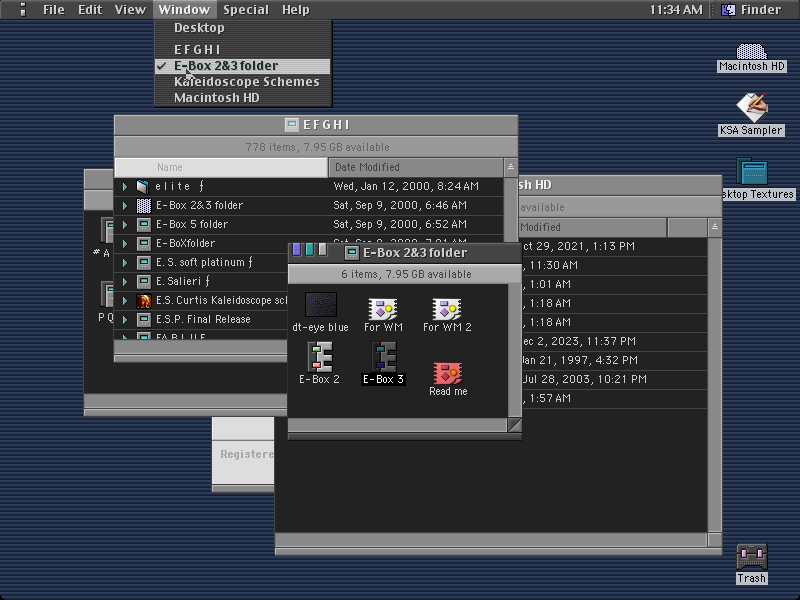
Task: Click the Trash icon
Action: (752, 557)
